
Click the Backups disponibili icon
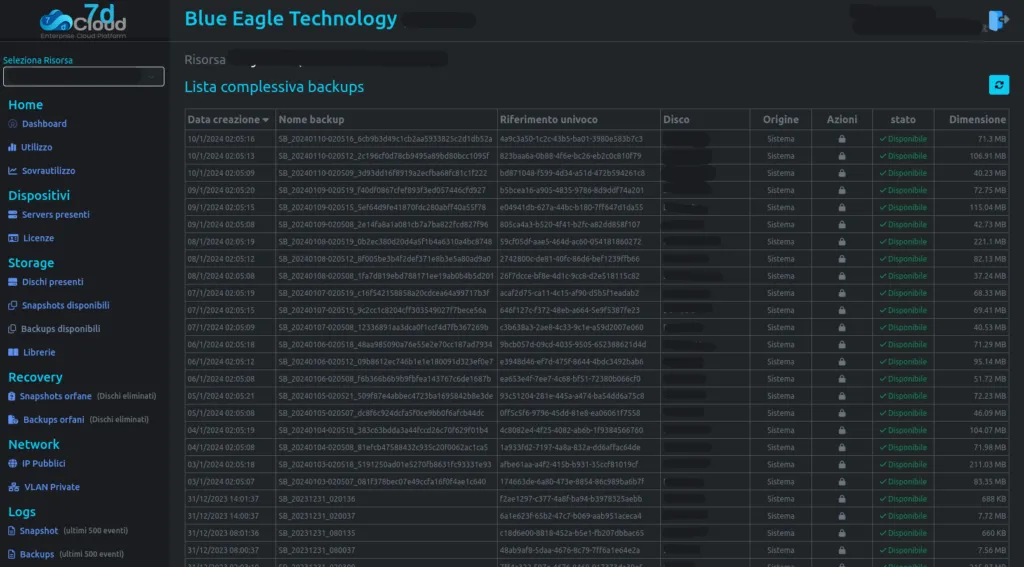pyautogui.click(x=12, y=329)
